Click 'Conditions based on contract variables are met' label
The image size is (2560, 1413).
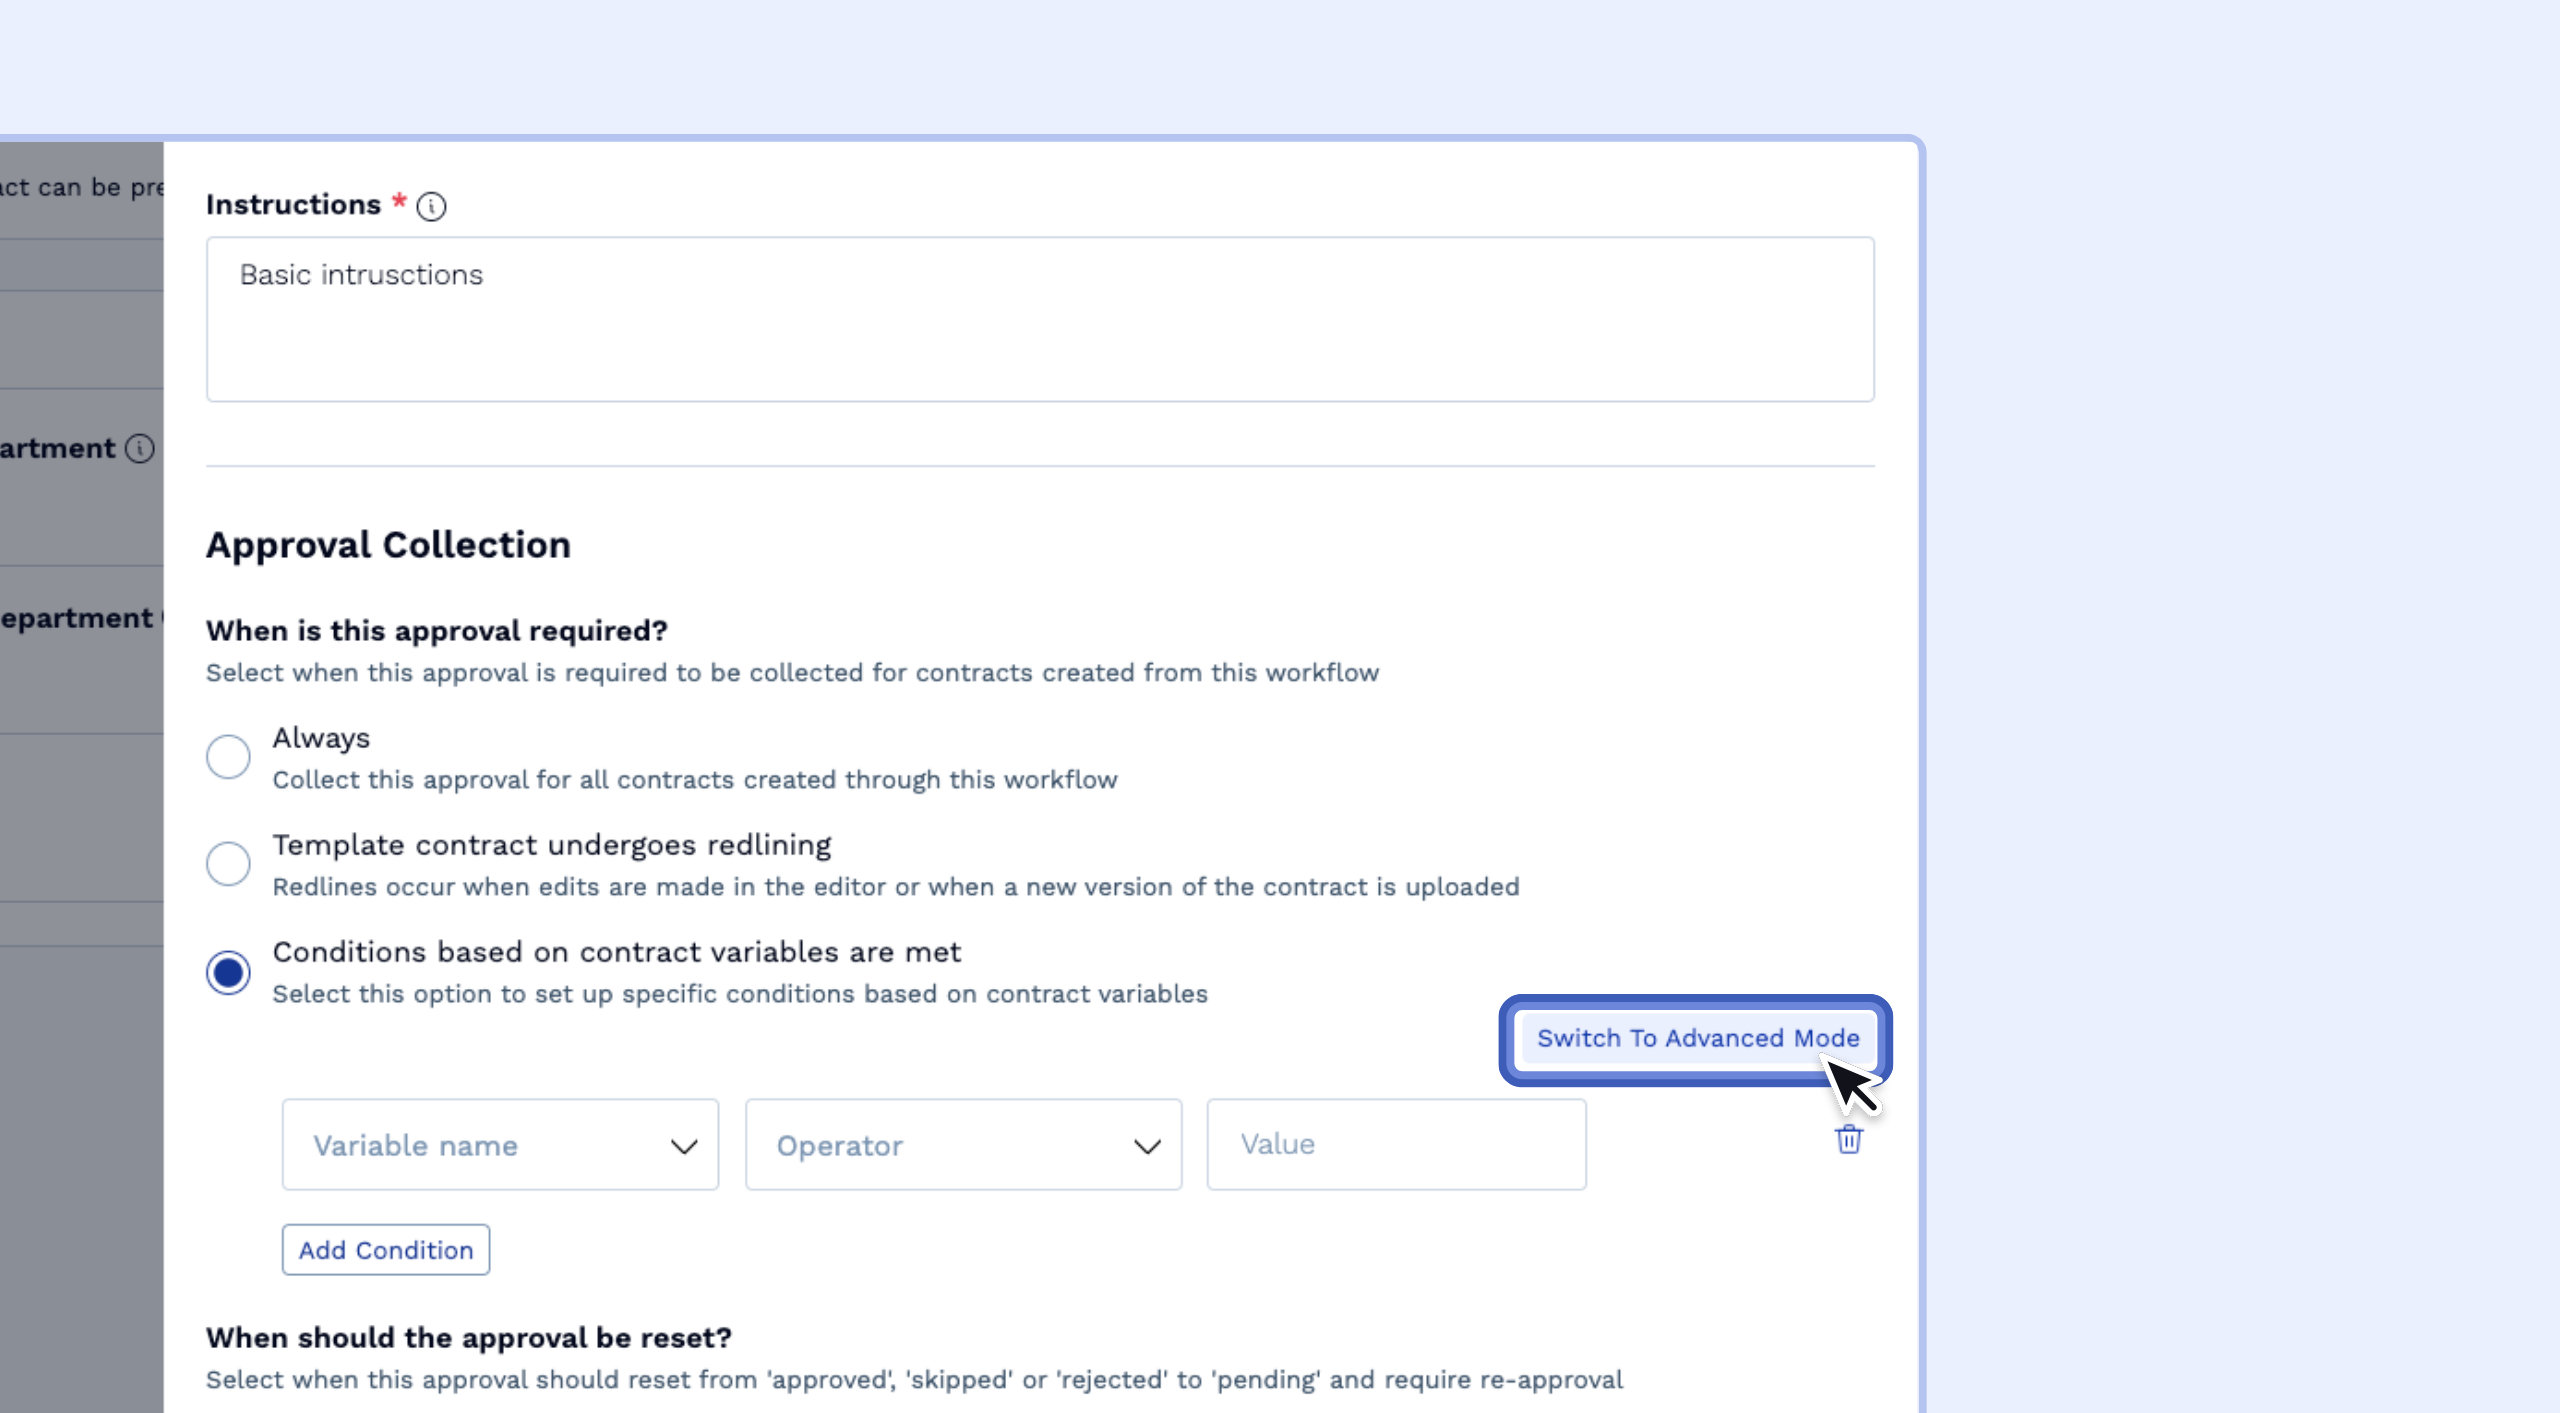point(616,952)
